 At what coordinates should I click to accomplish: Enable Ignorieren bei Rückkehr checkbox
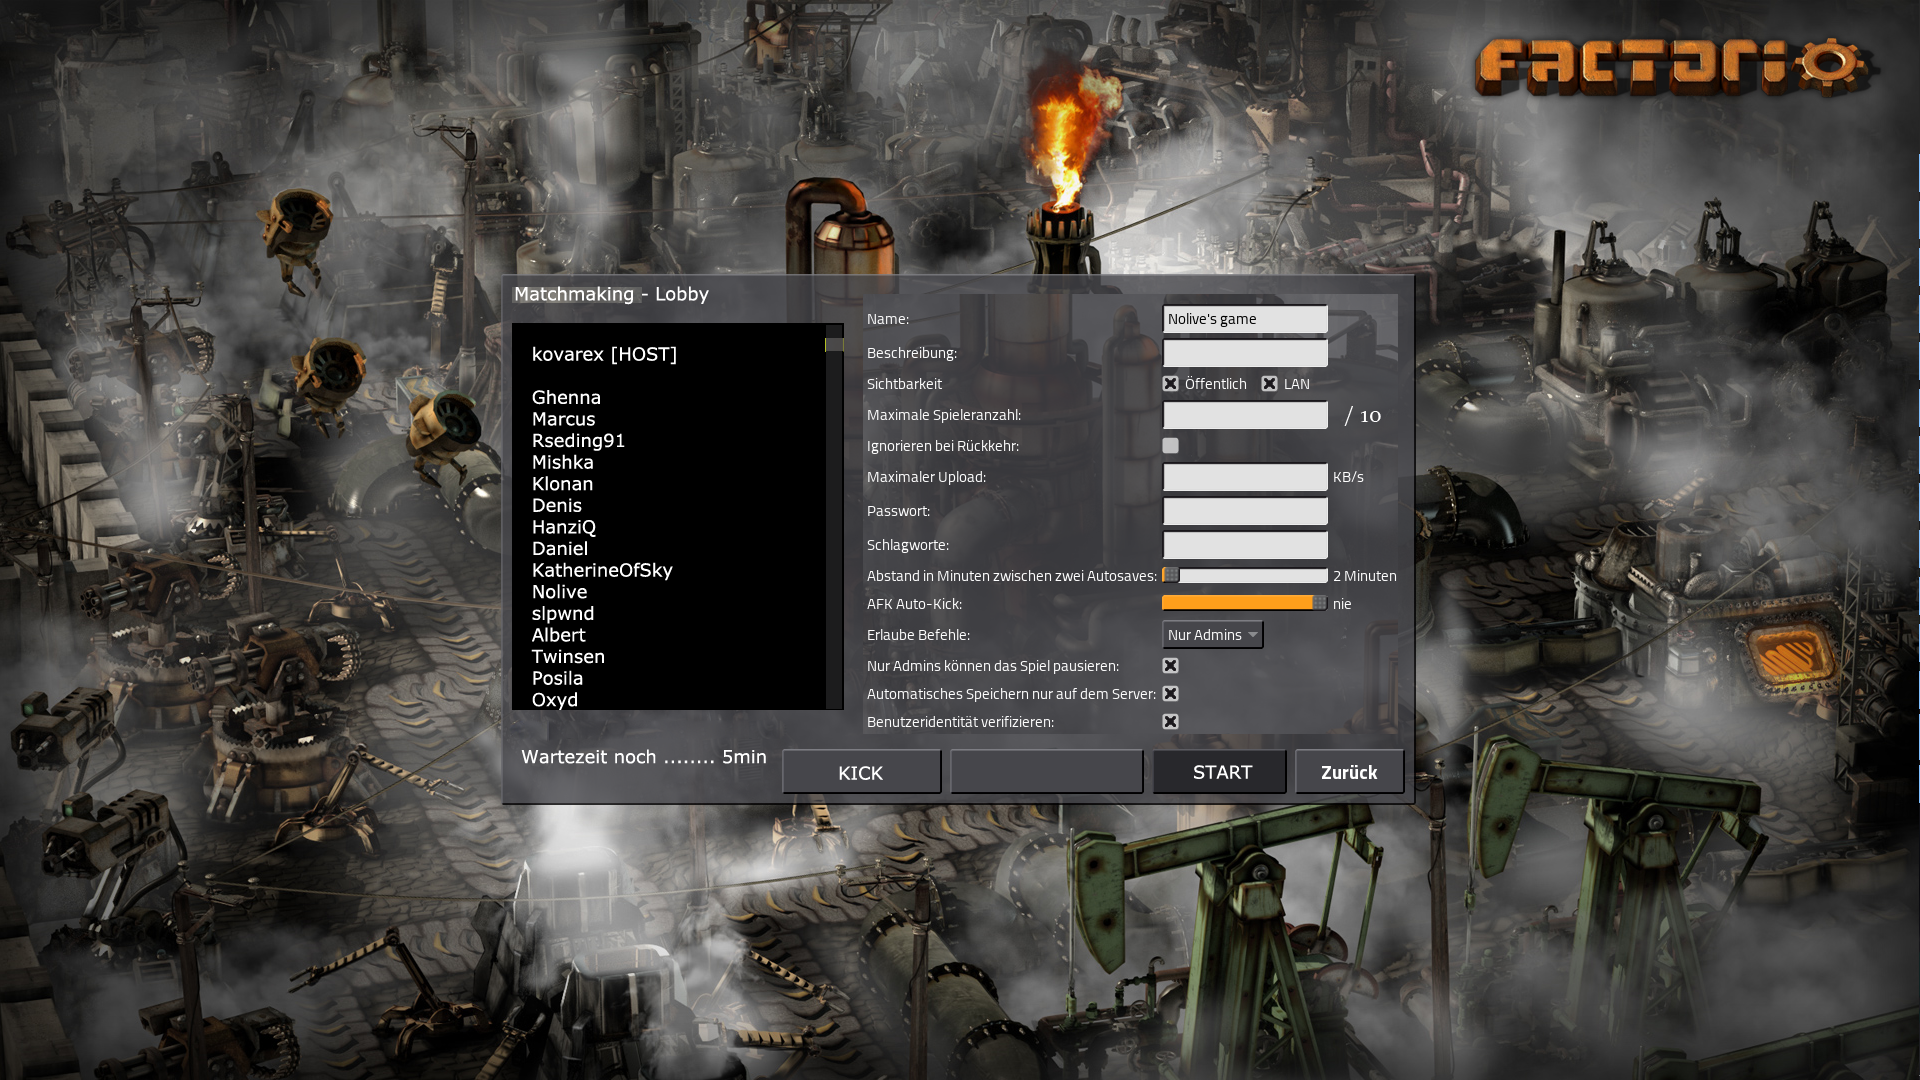tap(1170, 446)
